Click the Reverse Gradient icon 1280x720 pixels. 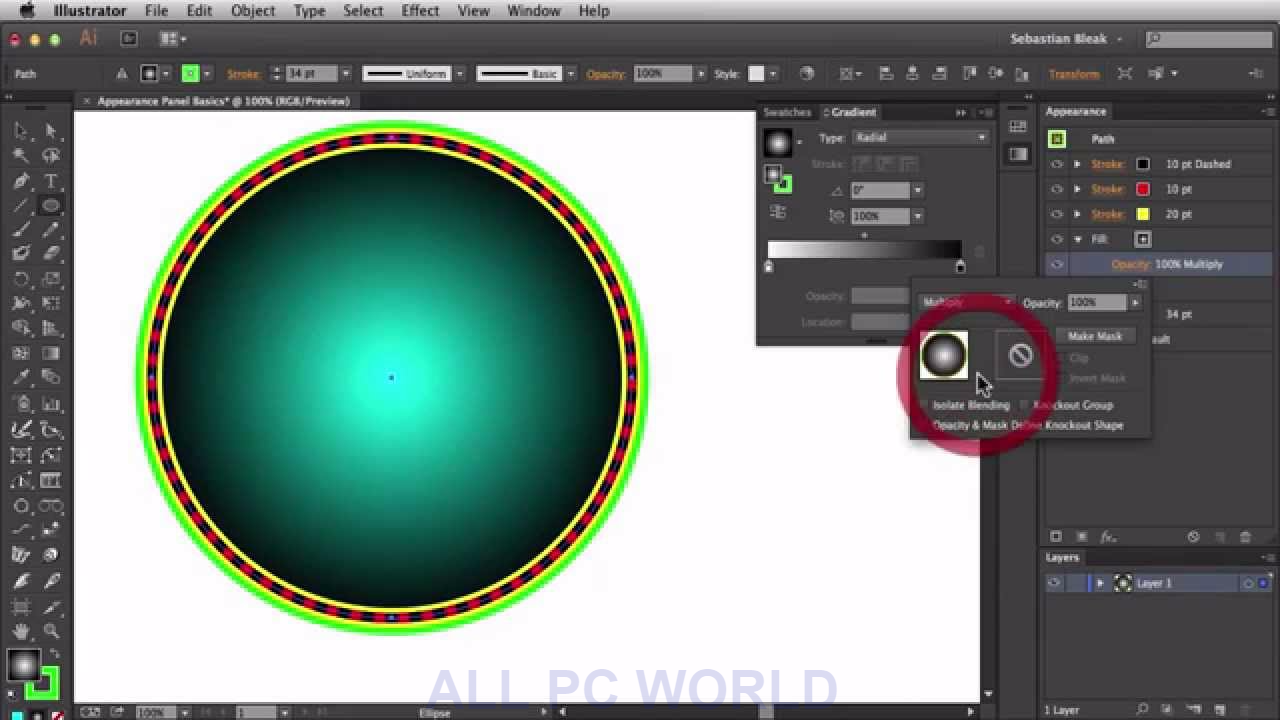coord(778,212)
